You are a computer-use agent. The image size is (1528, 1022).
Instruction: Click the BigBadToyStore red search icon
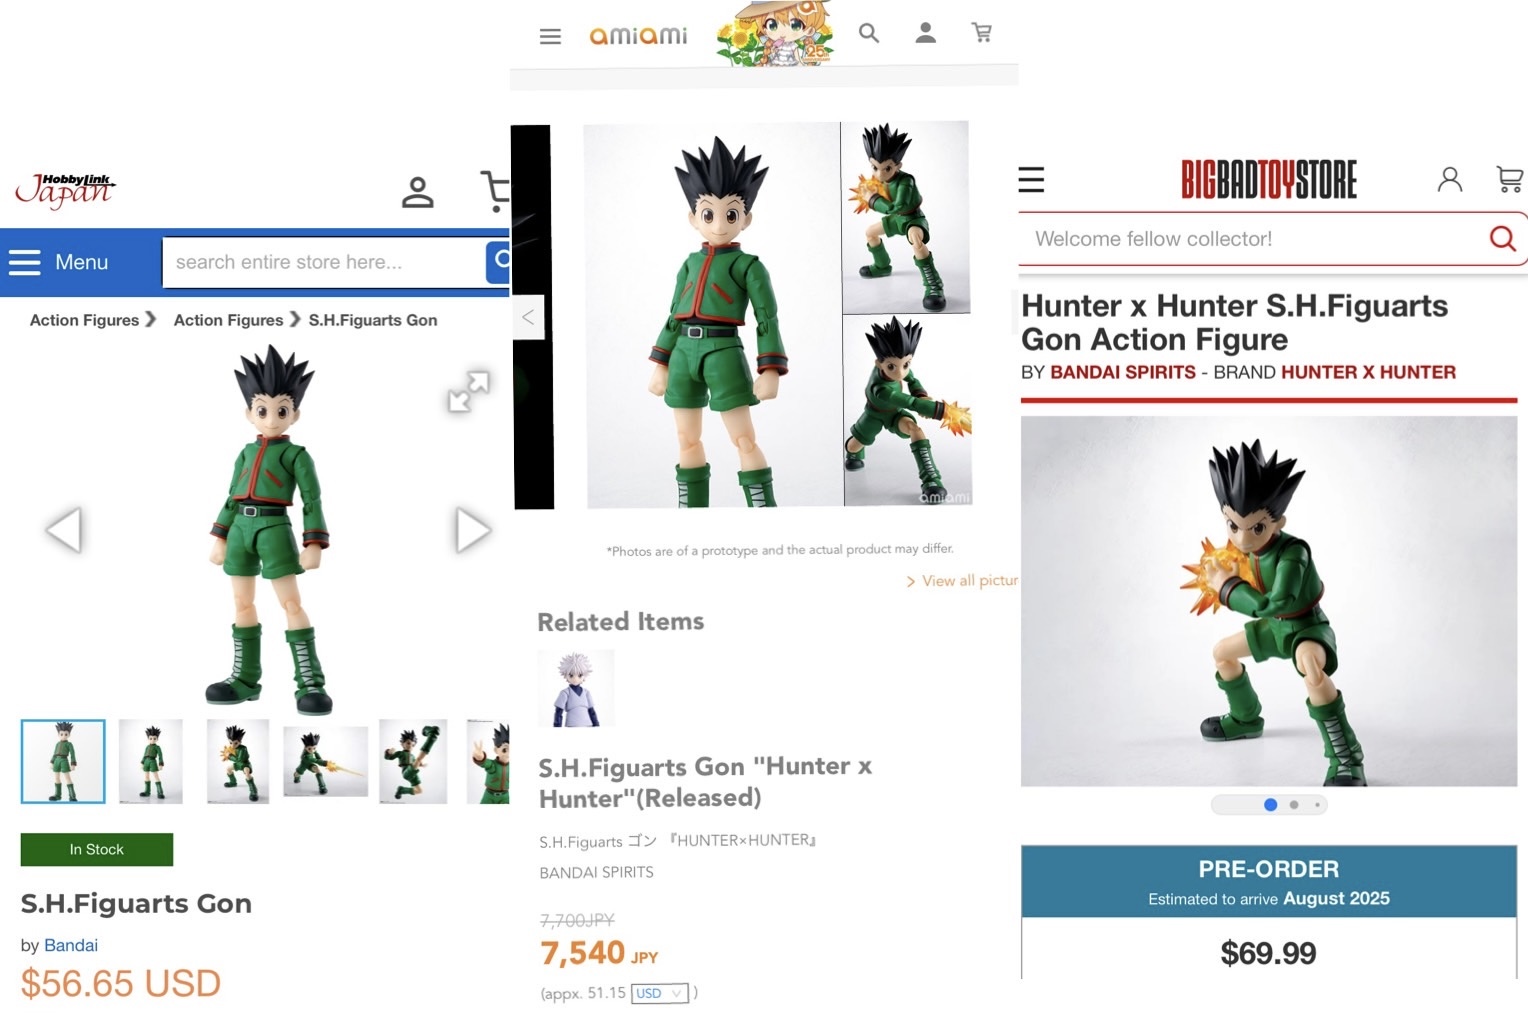pos(1503,238)
